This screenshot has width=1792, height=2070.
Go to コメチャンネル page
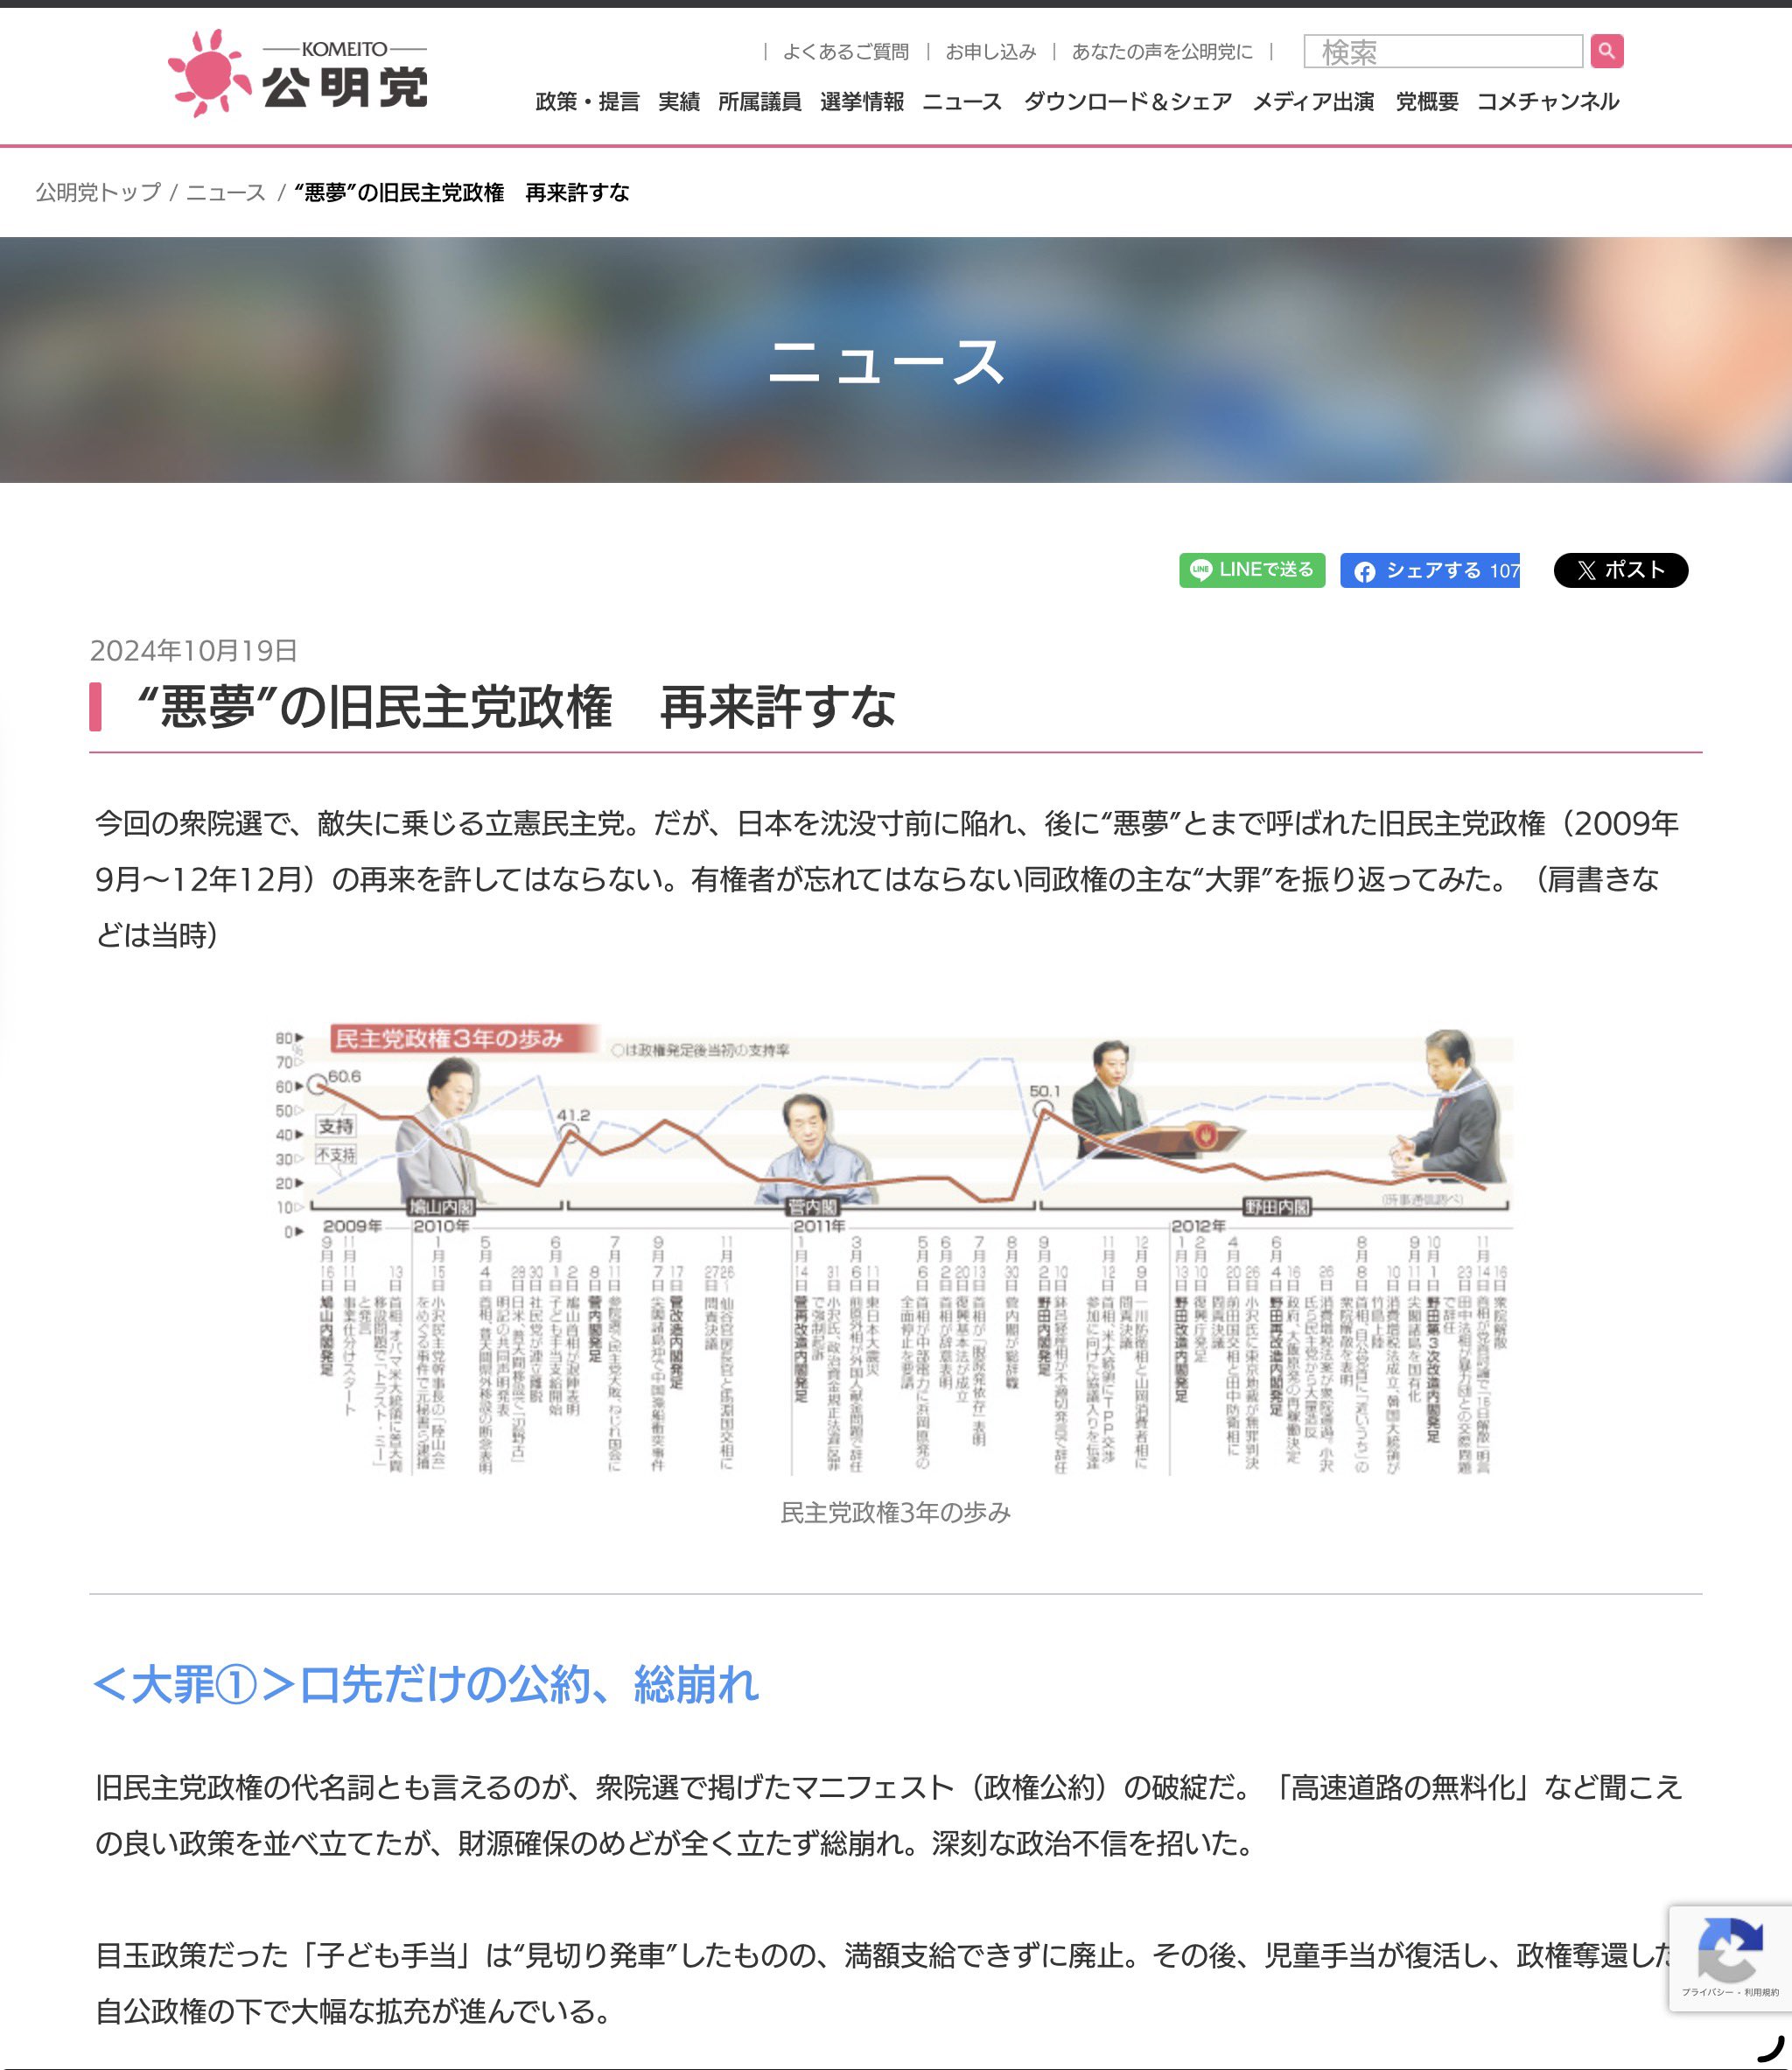pyautogui.click(x=1547, y=102)
